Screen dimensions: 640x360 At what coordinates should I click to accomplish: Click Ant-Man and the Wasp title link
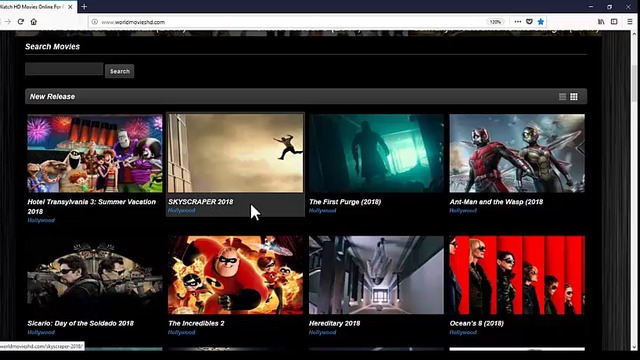tap(496, 202)
